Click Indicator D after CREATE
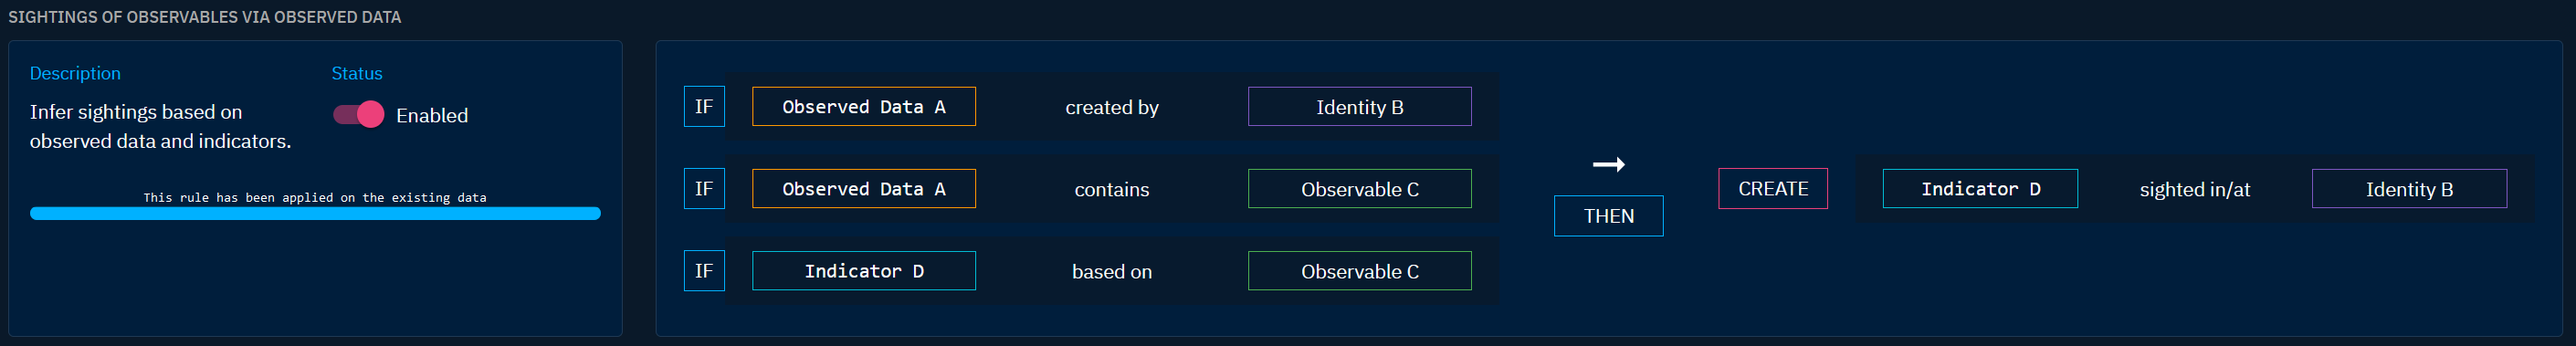Viewport: 2576px width, 346px height. (x=1979, y=189)
